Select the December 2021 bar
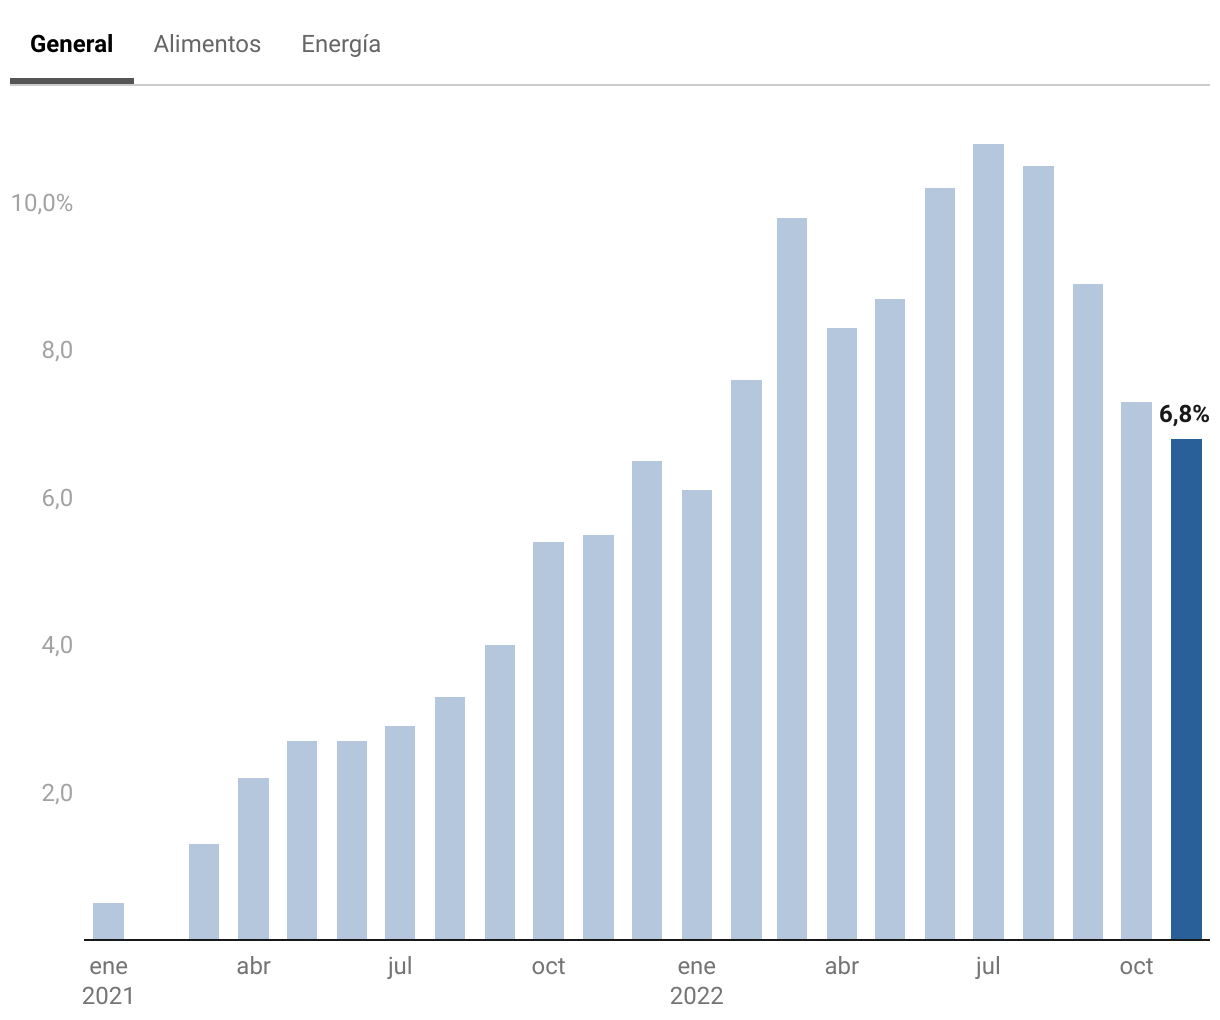 [x=647, y=700]
